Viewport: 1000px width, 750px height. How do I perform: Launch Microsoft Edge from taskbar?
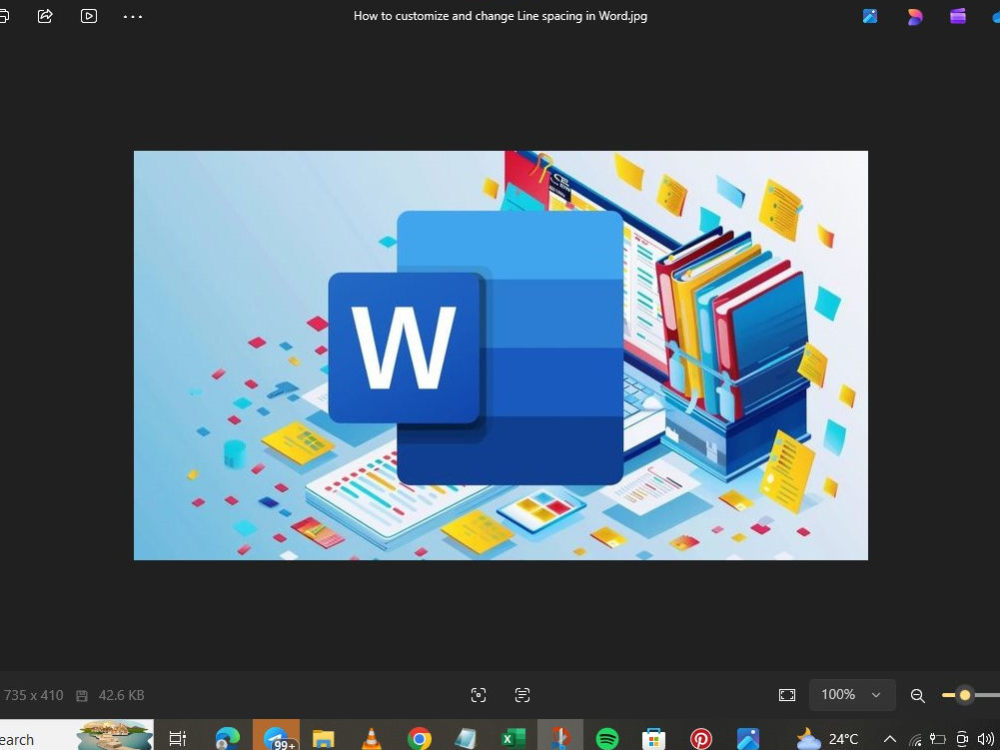click(x=228, y=739)
